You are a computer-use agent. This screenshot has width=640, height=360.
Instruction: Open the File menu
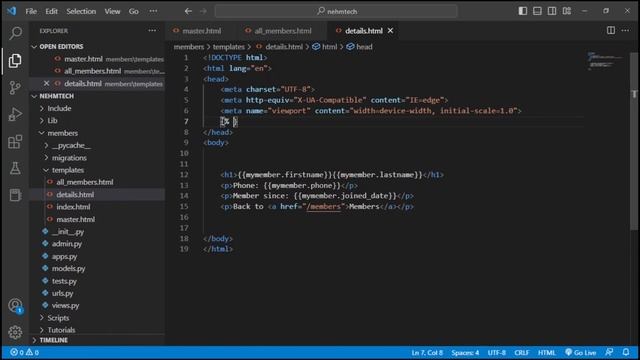coord(31,11)
